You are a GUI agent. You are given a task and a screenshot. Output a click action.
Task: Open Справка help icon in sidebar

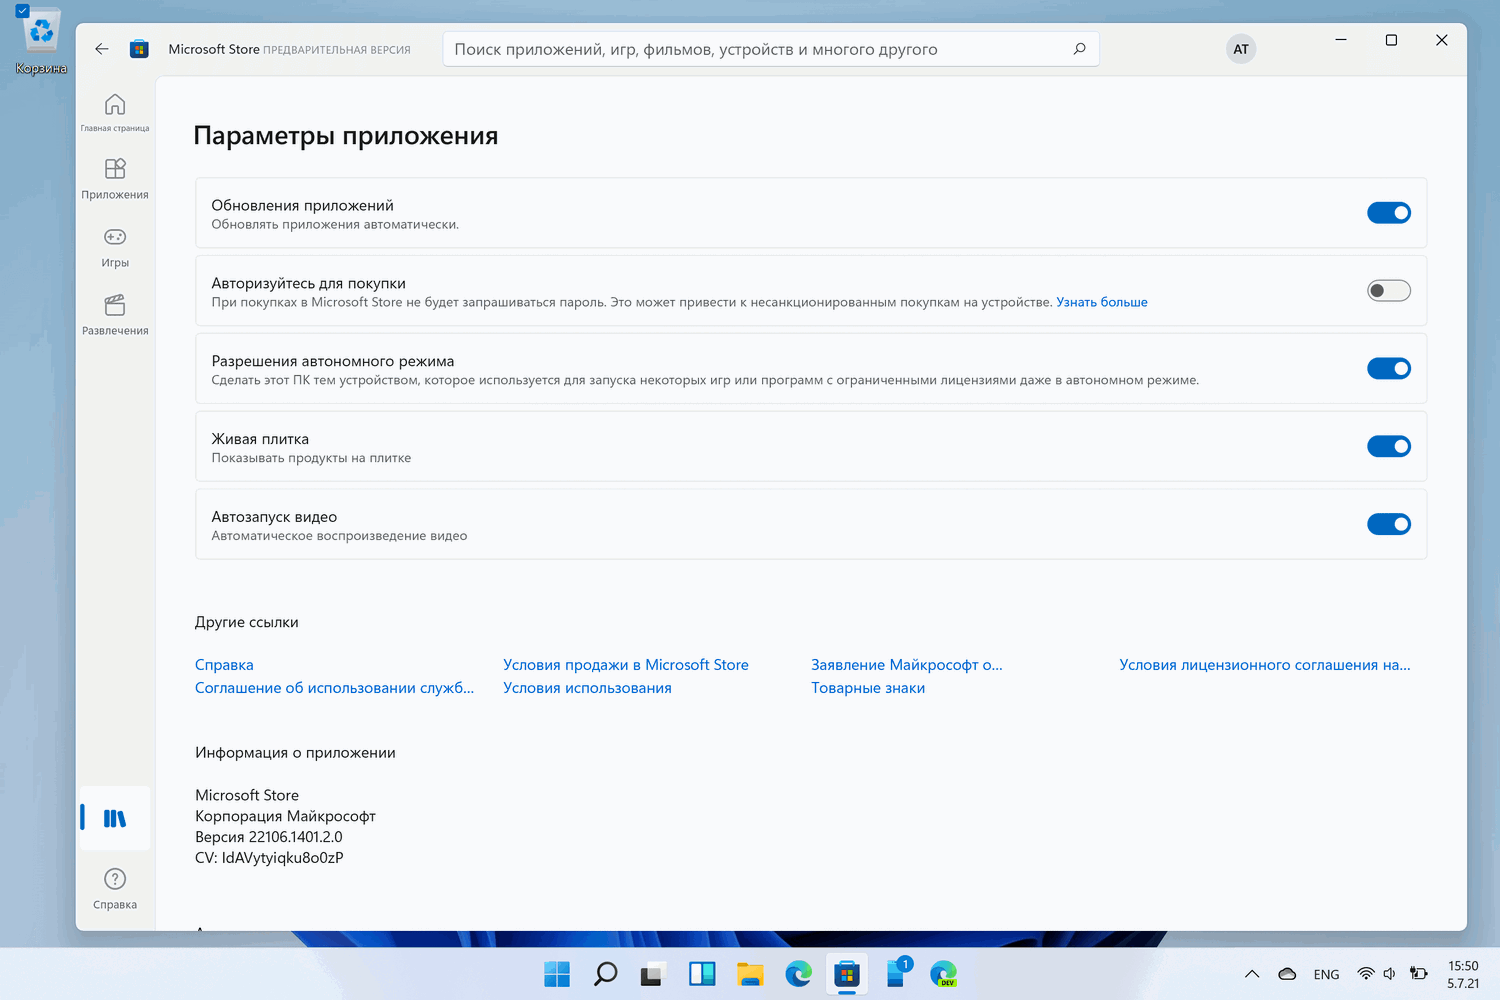(x=115, y=889)
